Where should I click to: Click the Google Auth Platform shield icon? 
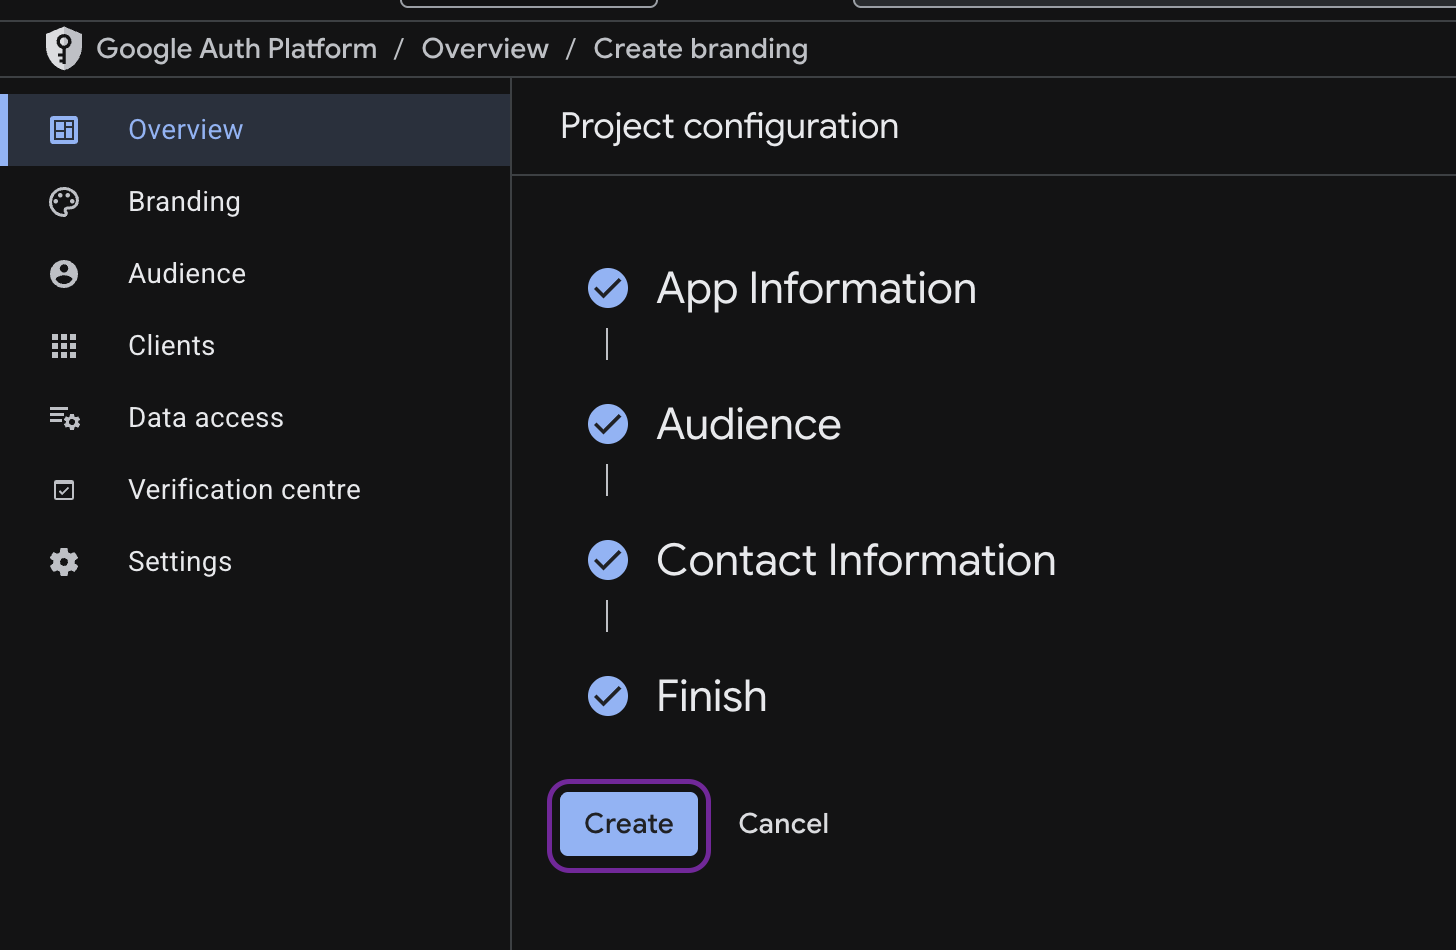[64, 48]
